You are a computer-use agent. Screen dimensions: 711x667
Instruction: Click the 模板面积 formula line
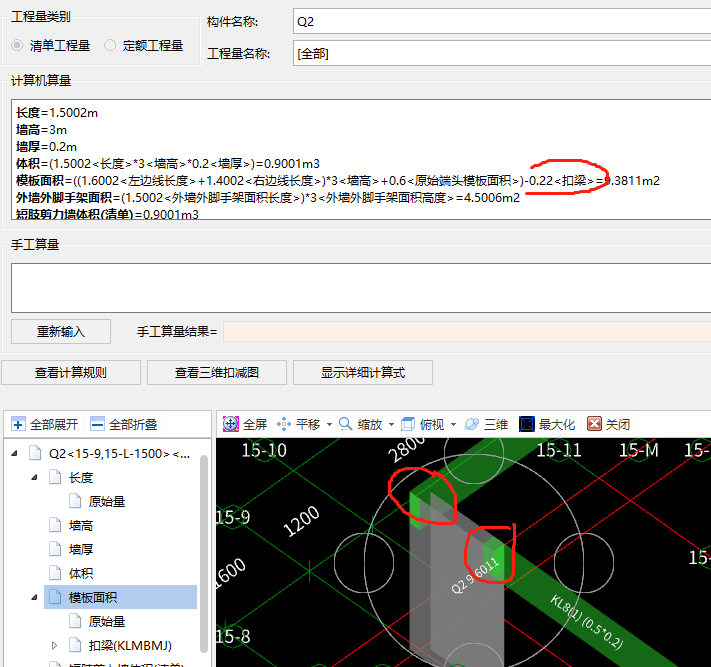[338, 180]
